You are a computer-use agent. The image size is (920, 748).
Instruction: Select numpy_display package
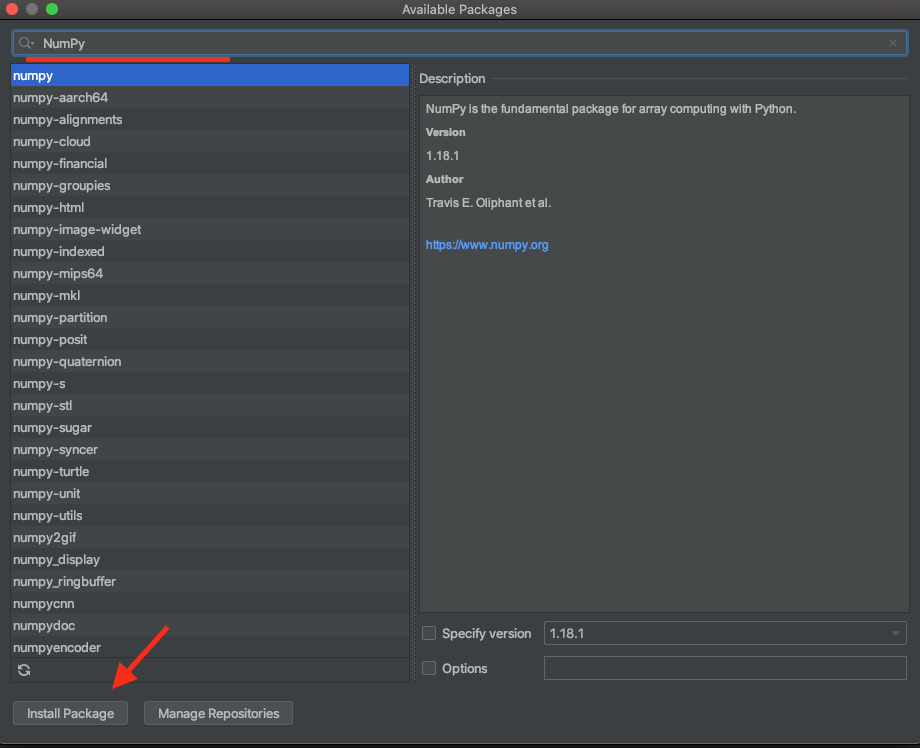coord(210,560)
